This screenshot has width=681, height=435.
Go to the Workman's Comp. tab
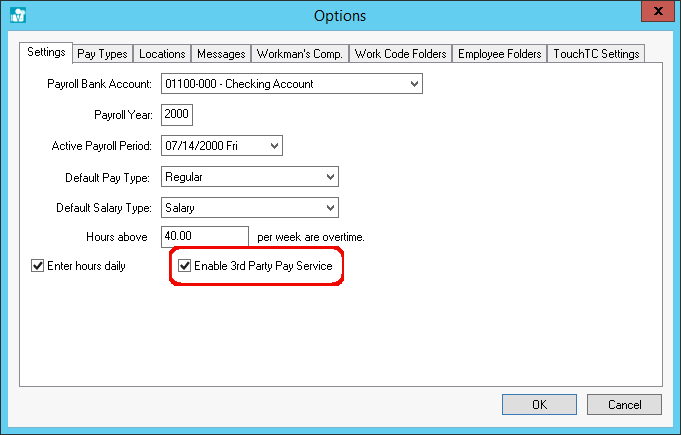300,53
